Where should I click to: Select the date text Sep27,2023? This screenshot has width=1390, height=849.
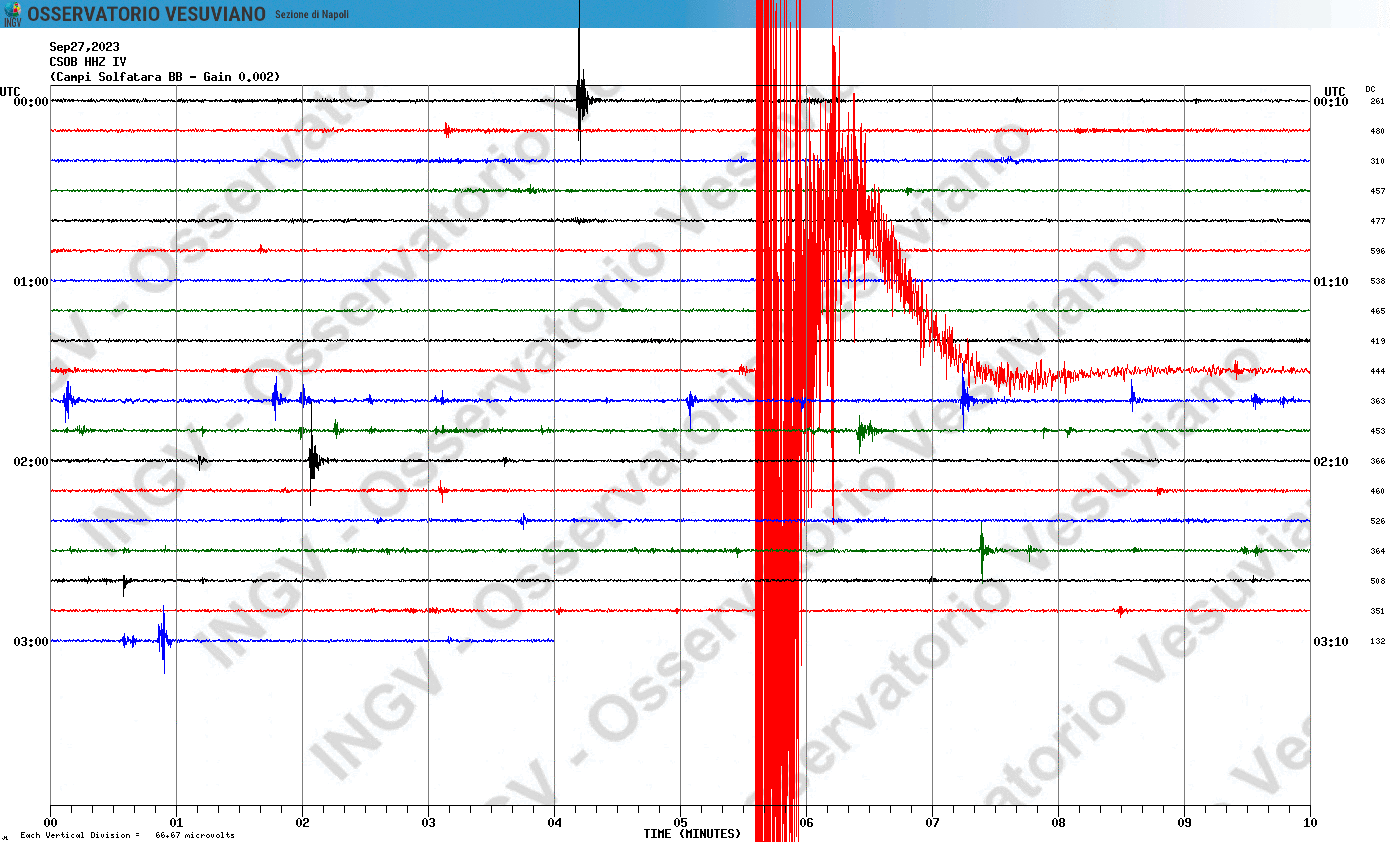[84, 46]
